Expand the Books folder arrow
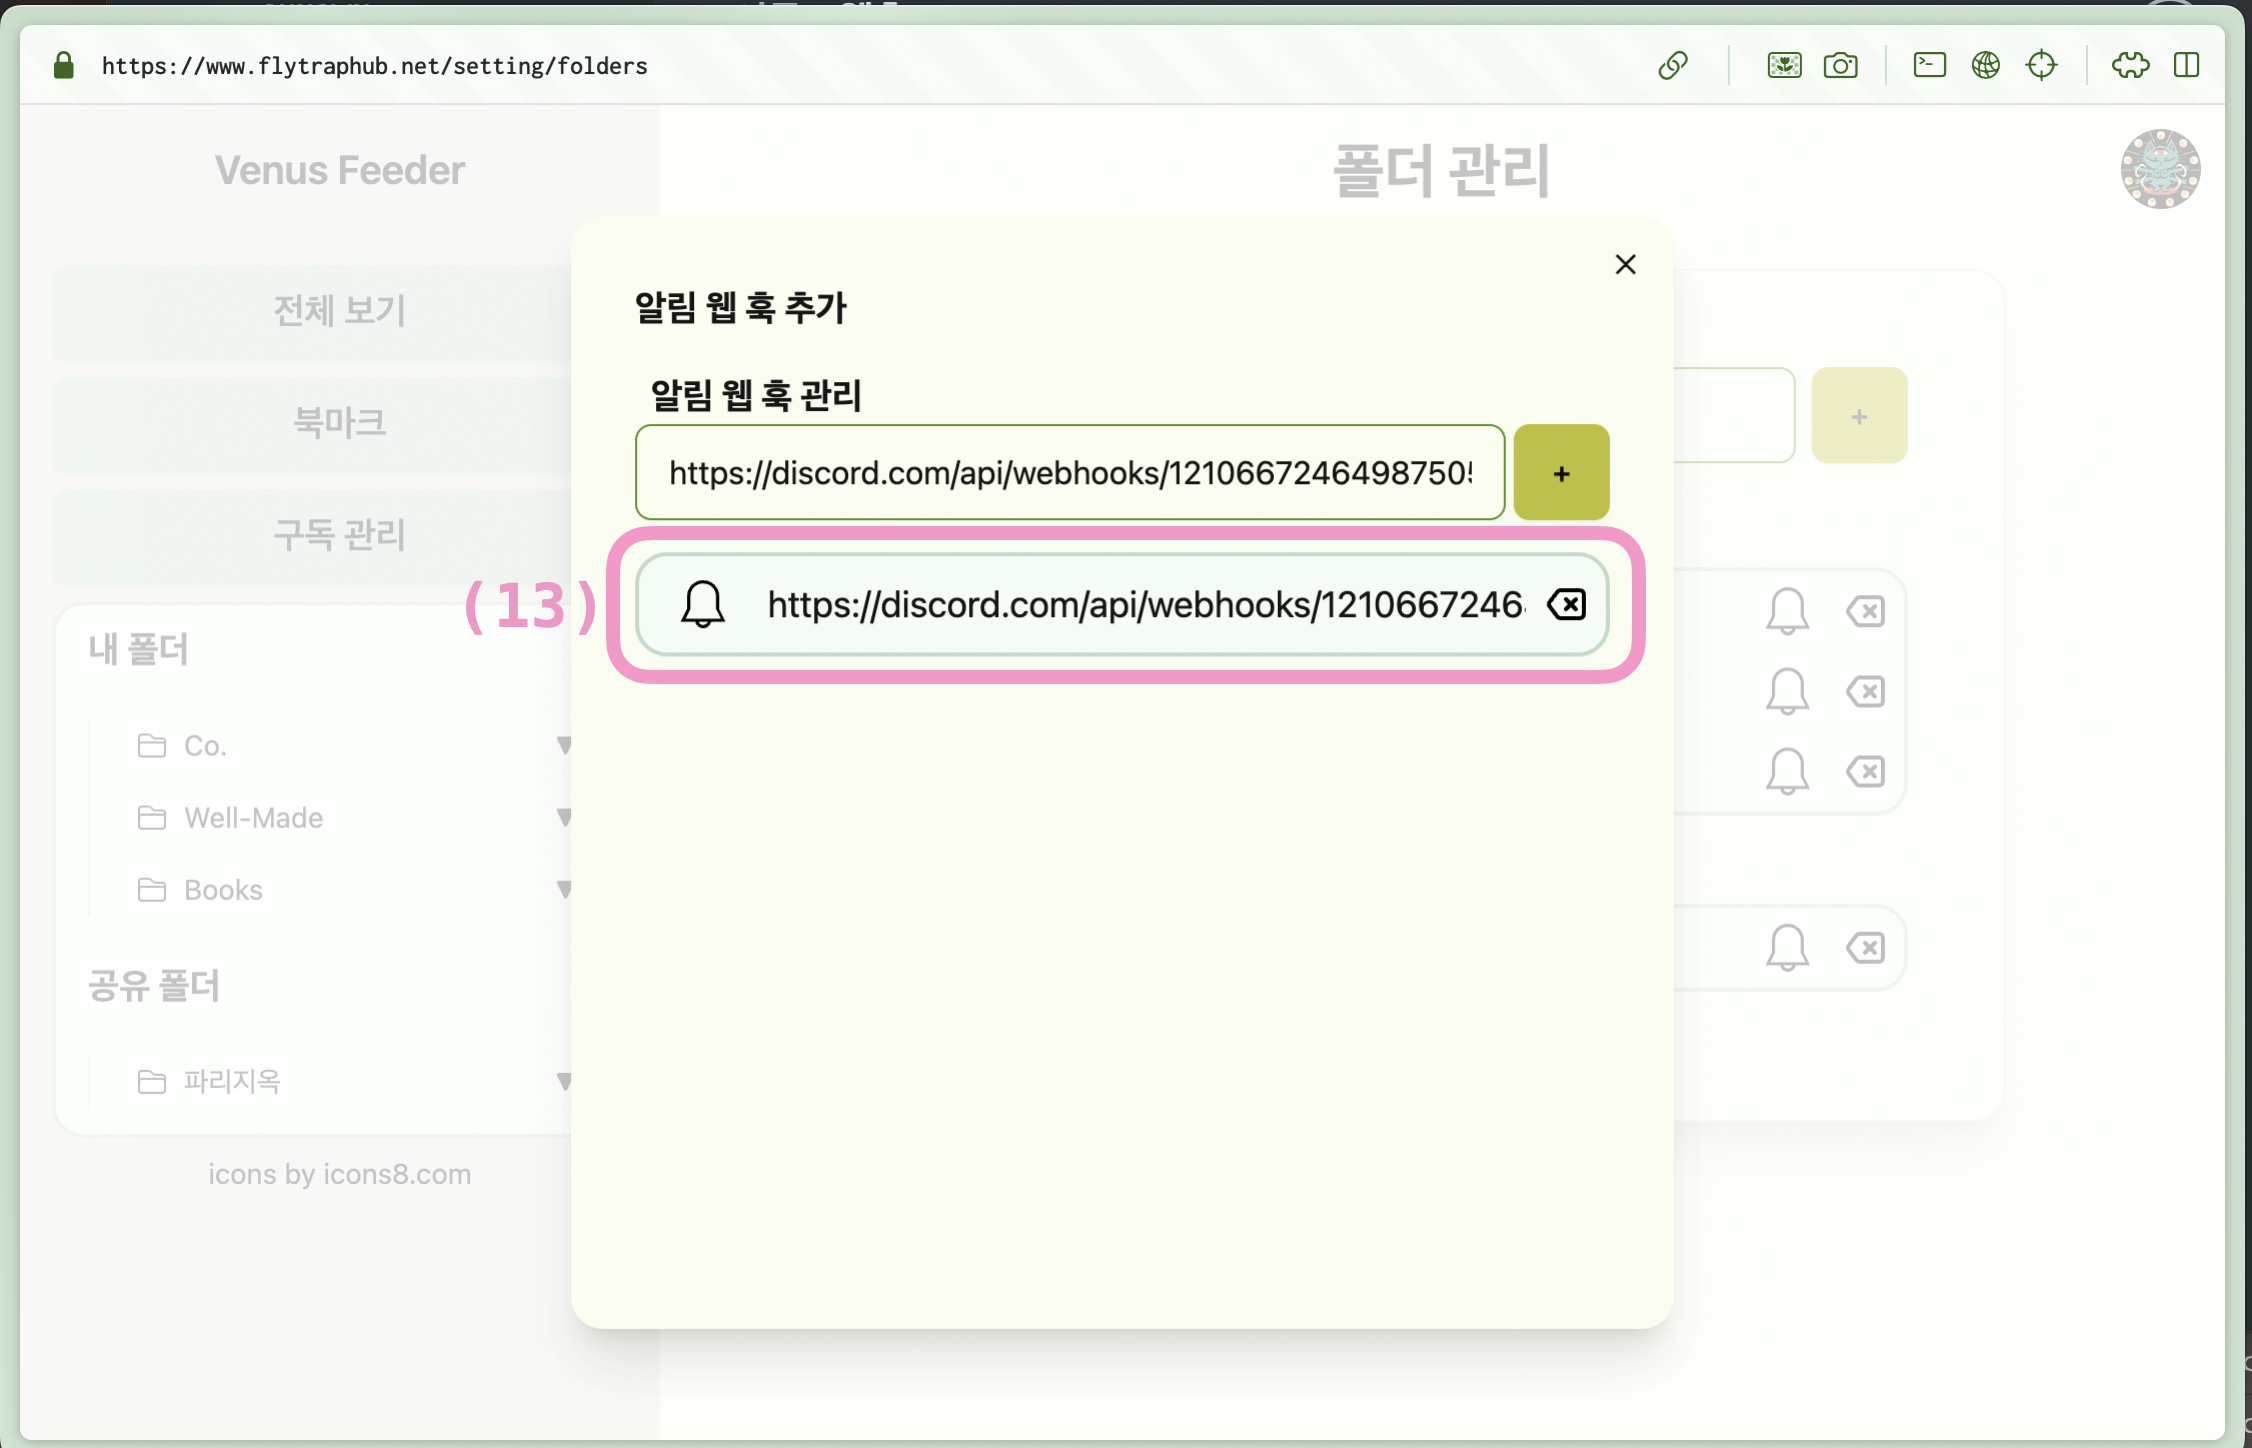Screen dimensions: 2252x1448 (564, 890)
